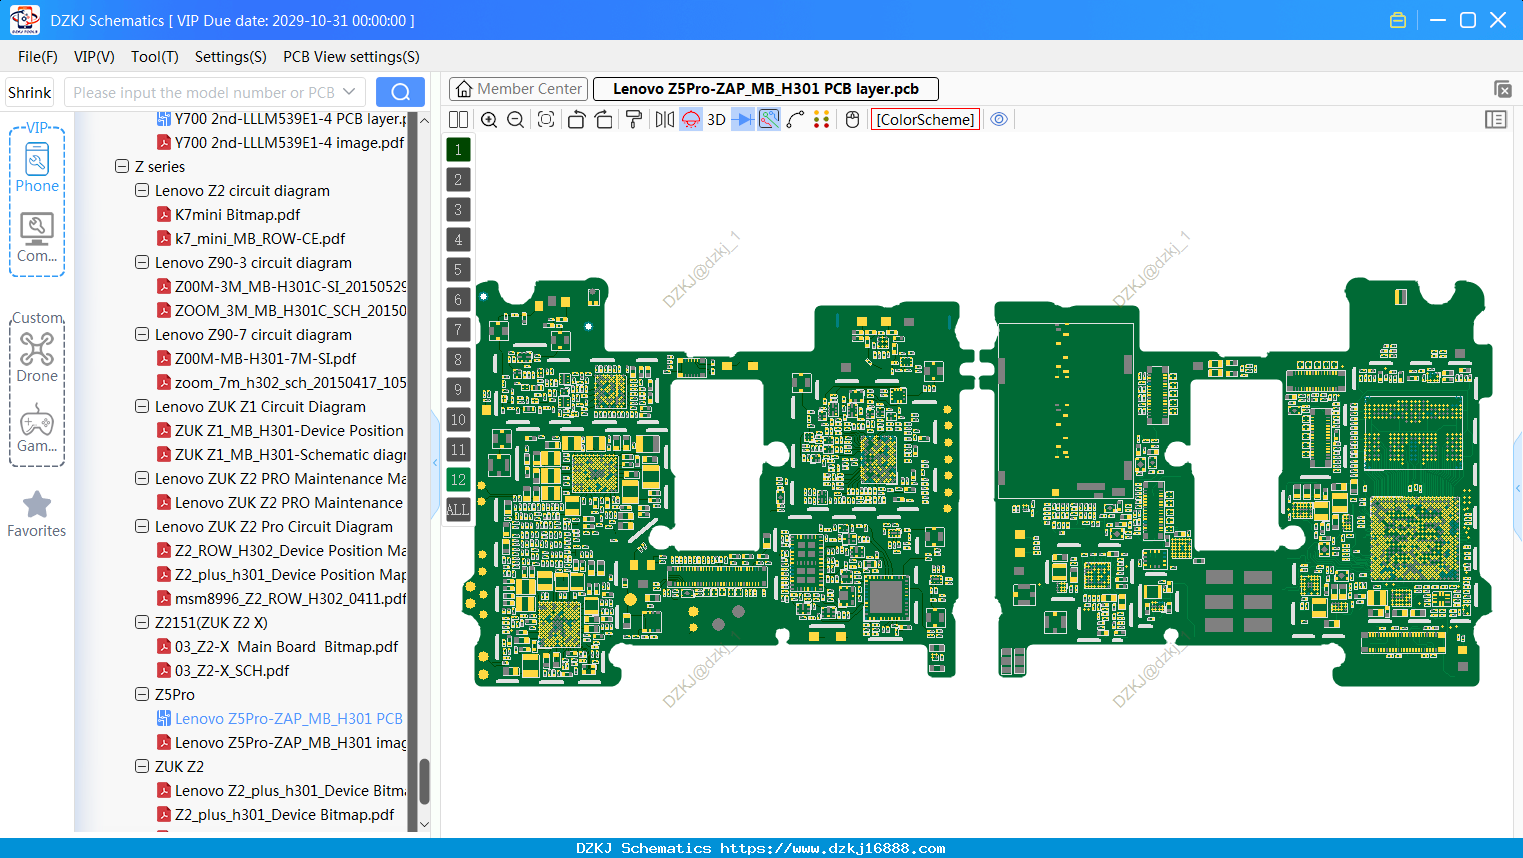Switch to 3D view
The image size is (1523, 858).
[716, 119]
